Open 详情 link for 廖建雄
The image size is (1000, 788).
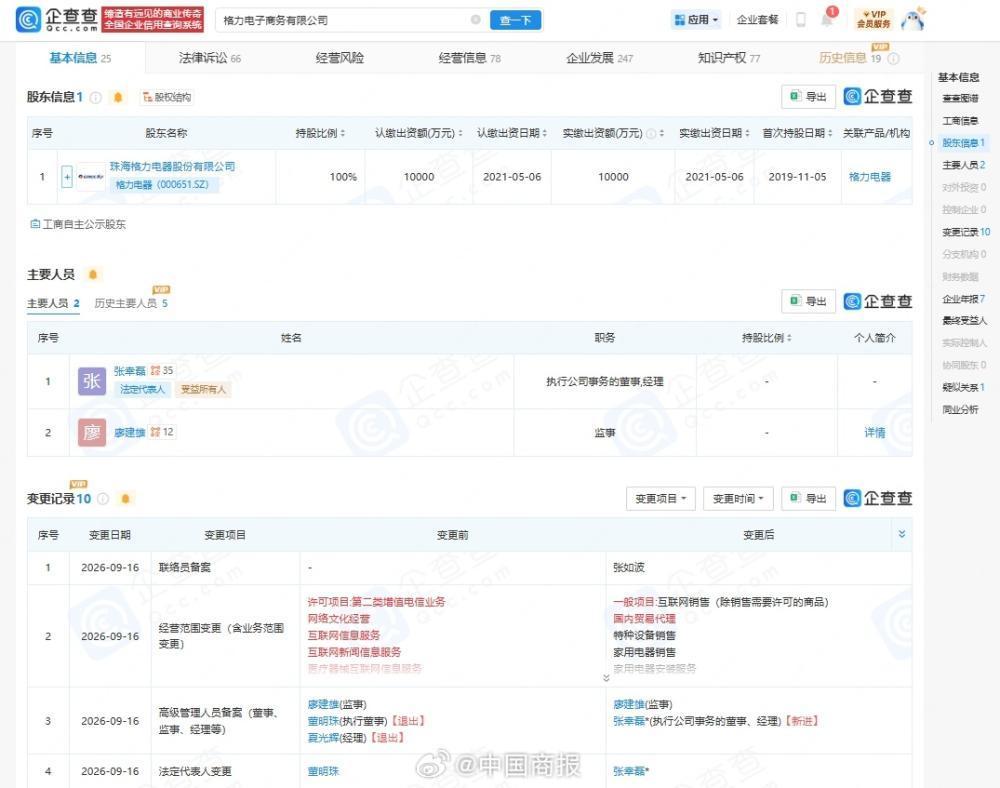click(x=874, y=432)
